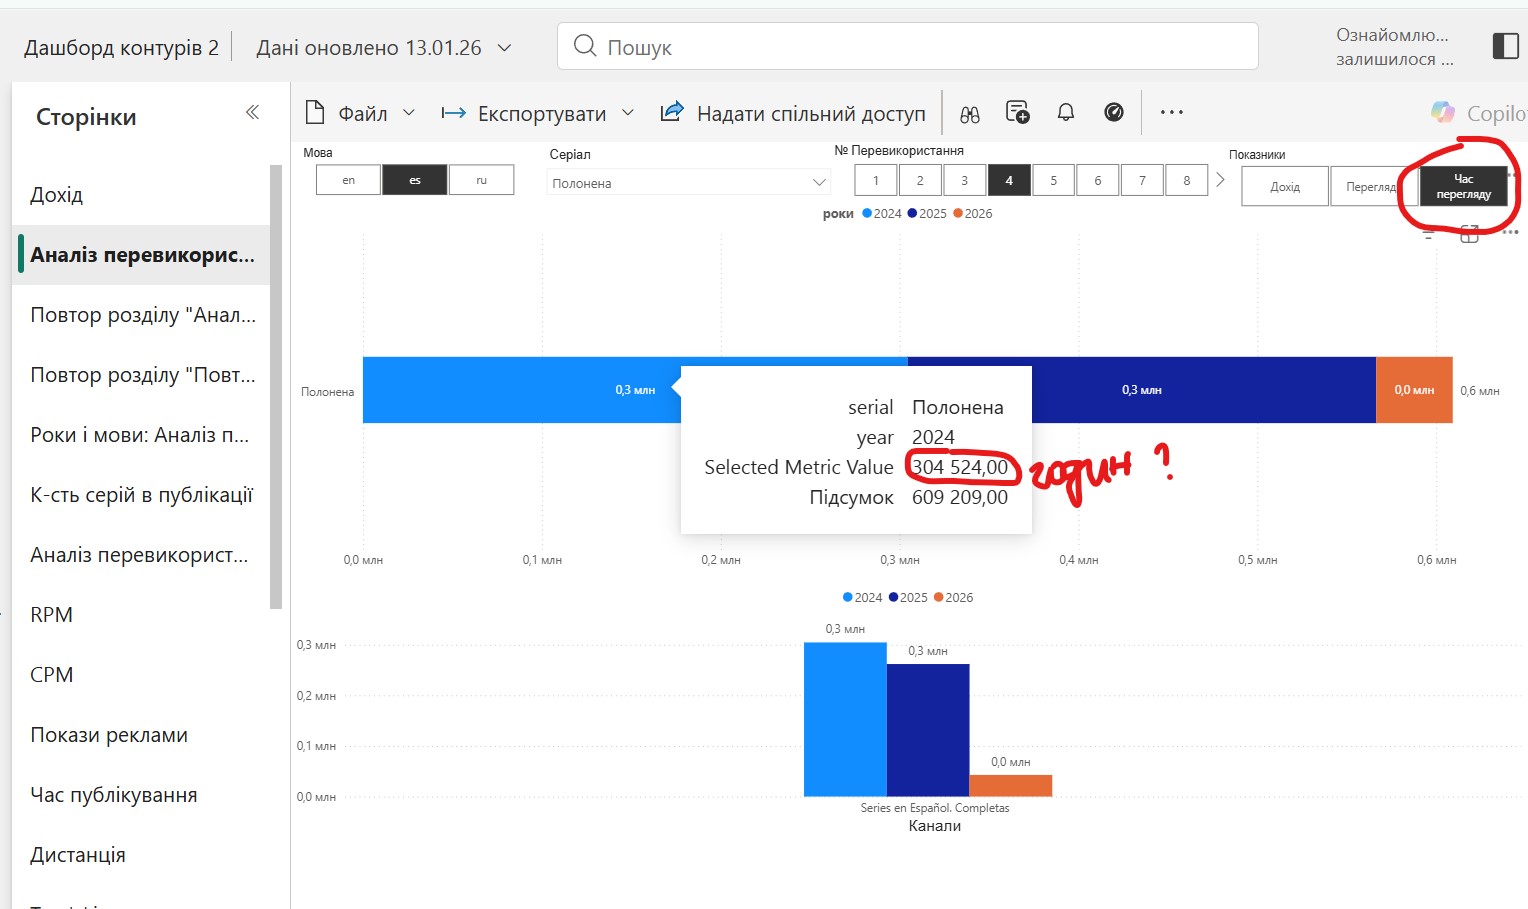Click the bell subscription icon

tap(1066, 112)
